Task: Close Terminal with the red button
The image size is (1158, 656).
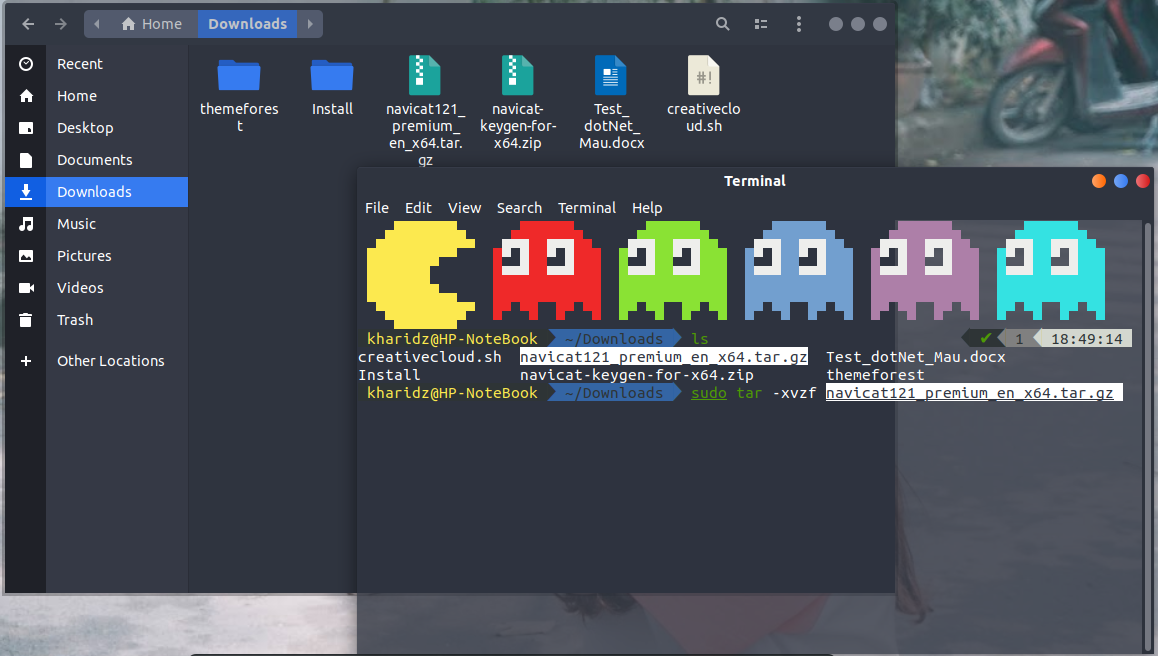Action: (1143, 182)
